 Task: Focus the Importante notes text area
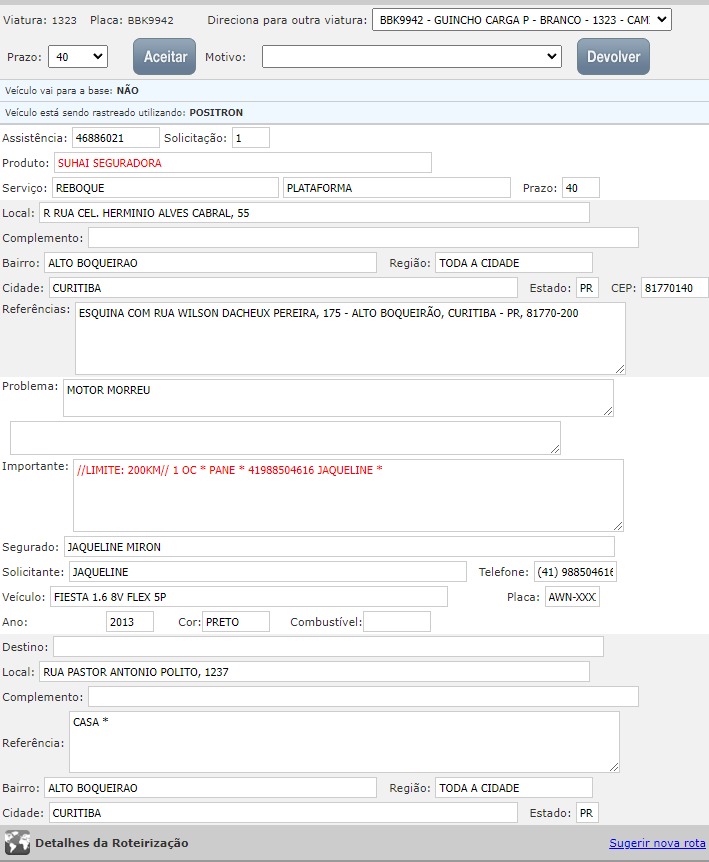click(x=348, y=495)
